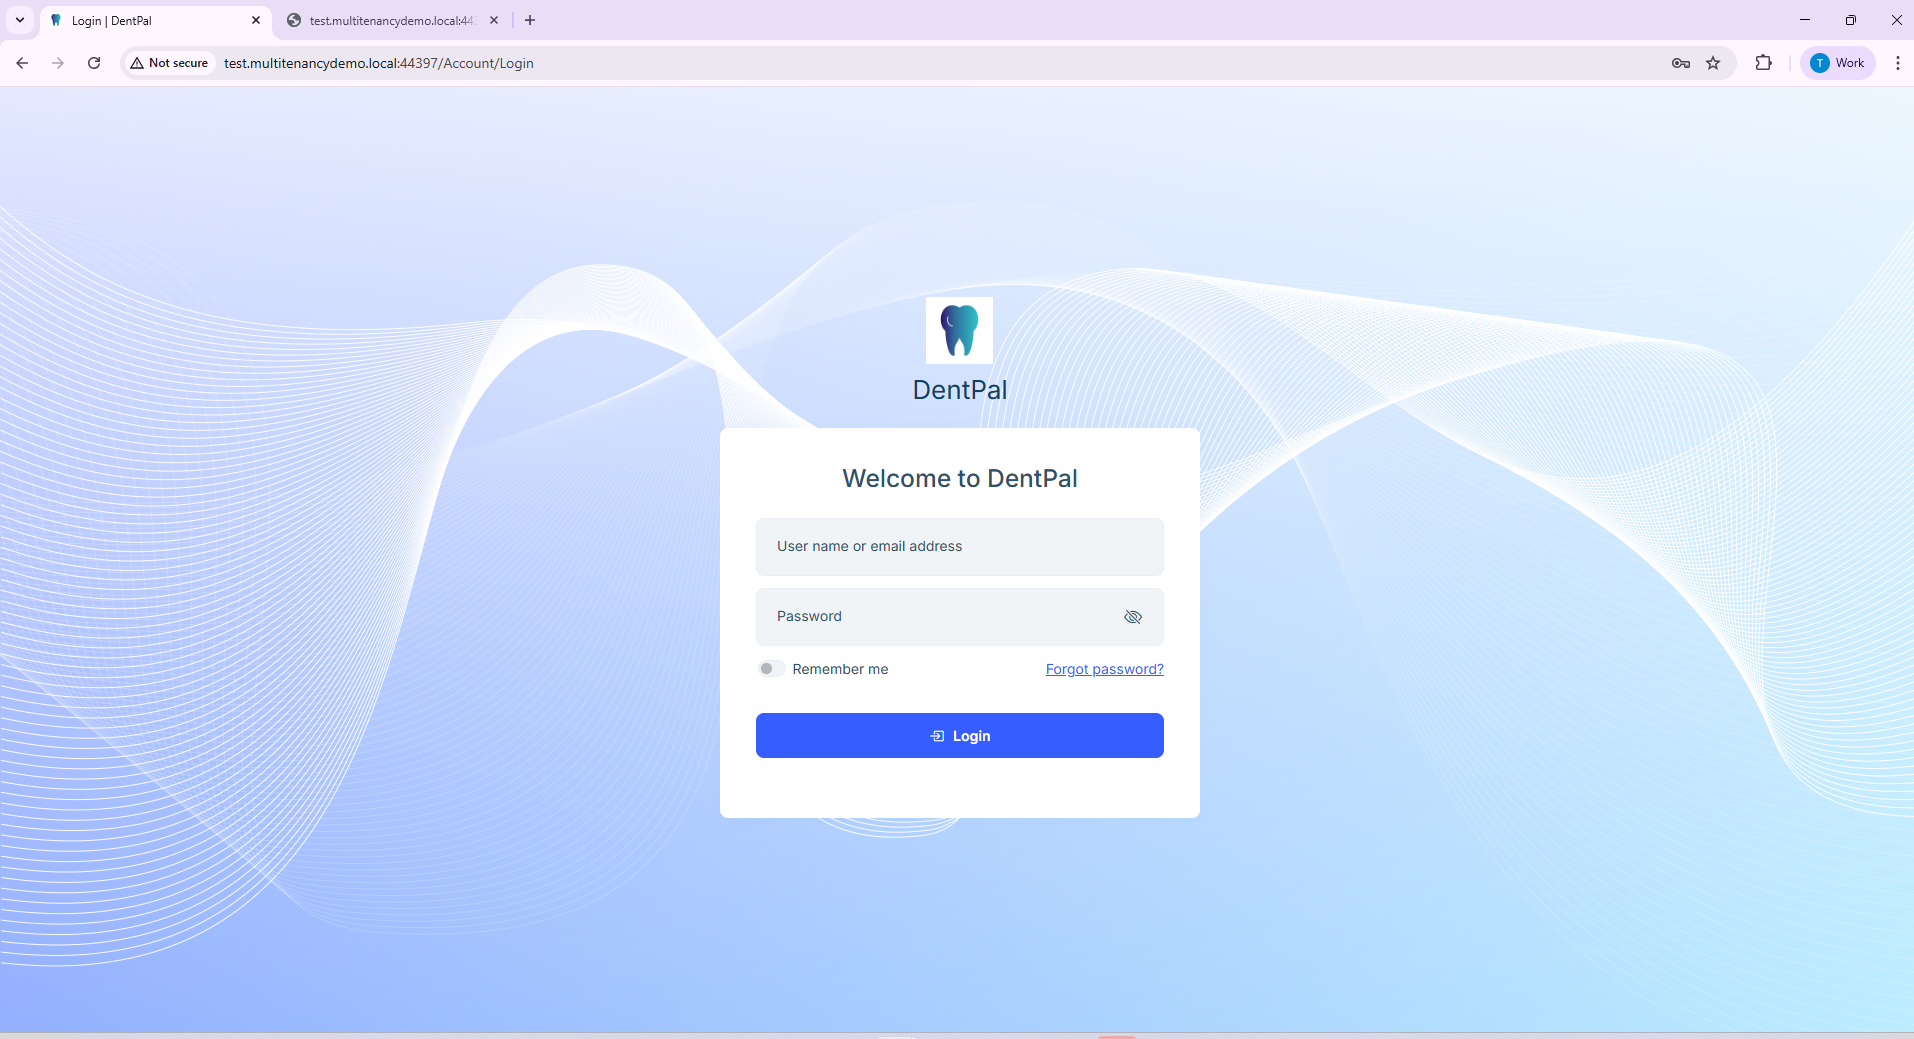Open a new tab with the plus button
Screen dimensions: 1914x1039
point(530,20)
